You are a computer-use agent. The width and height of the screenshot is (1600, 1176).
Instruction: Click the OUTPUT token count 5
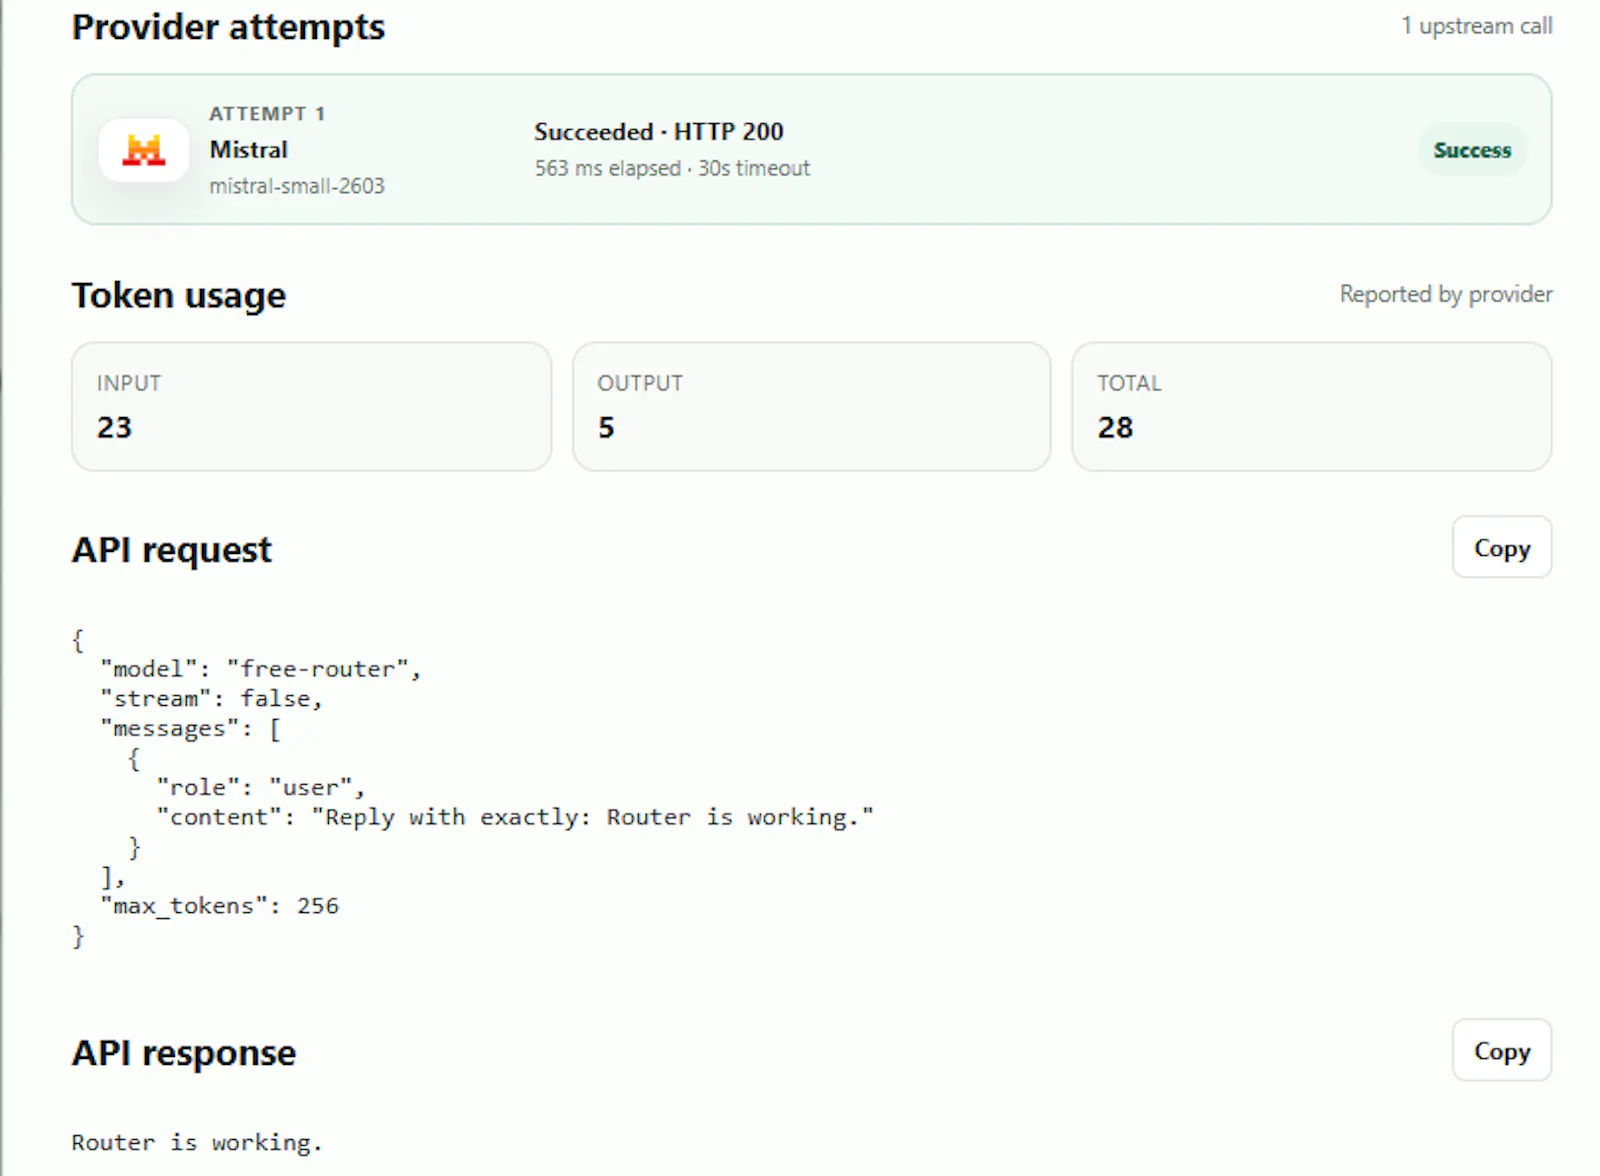(x=606, y=428)
